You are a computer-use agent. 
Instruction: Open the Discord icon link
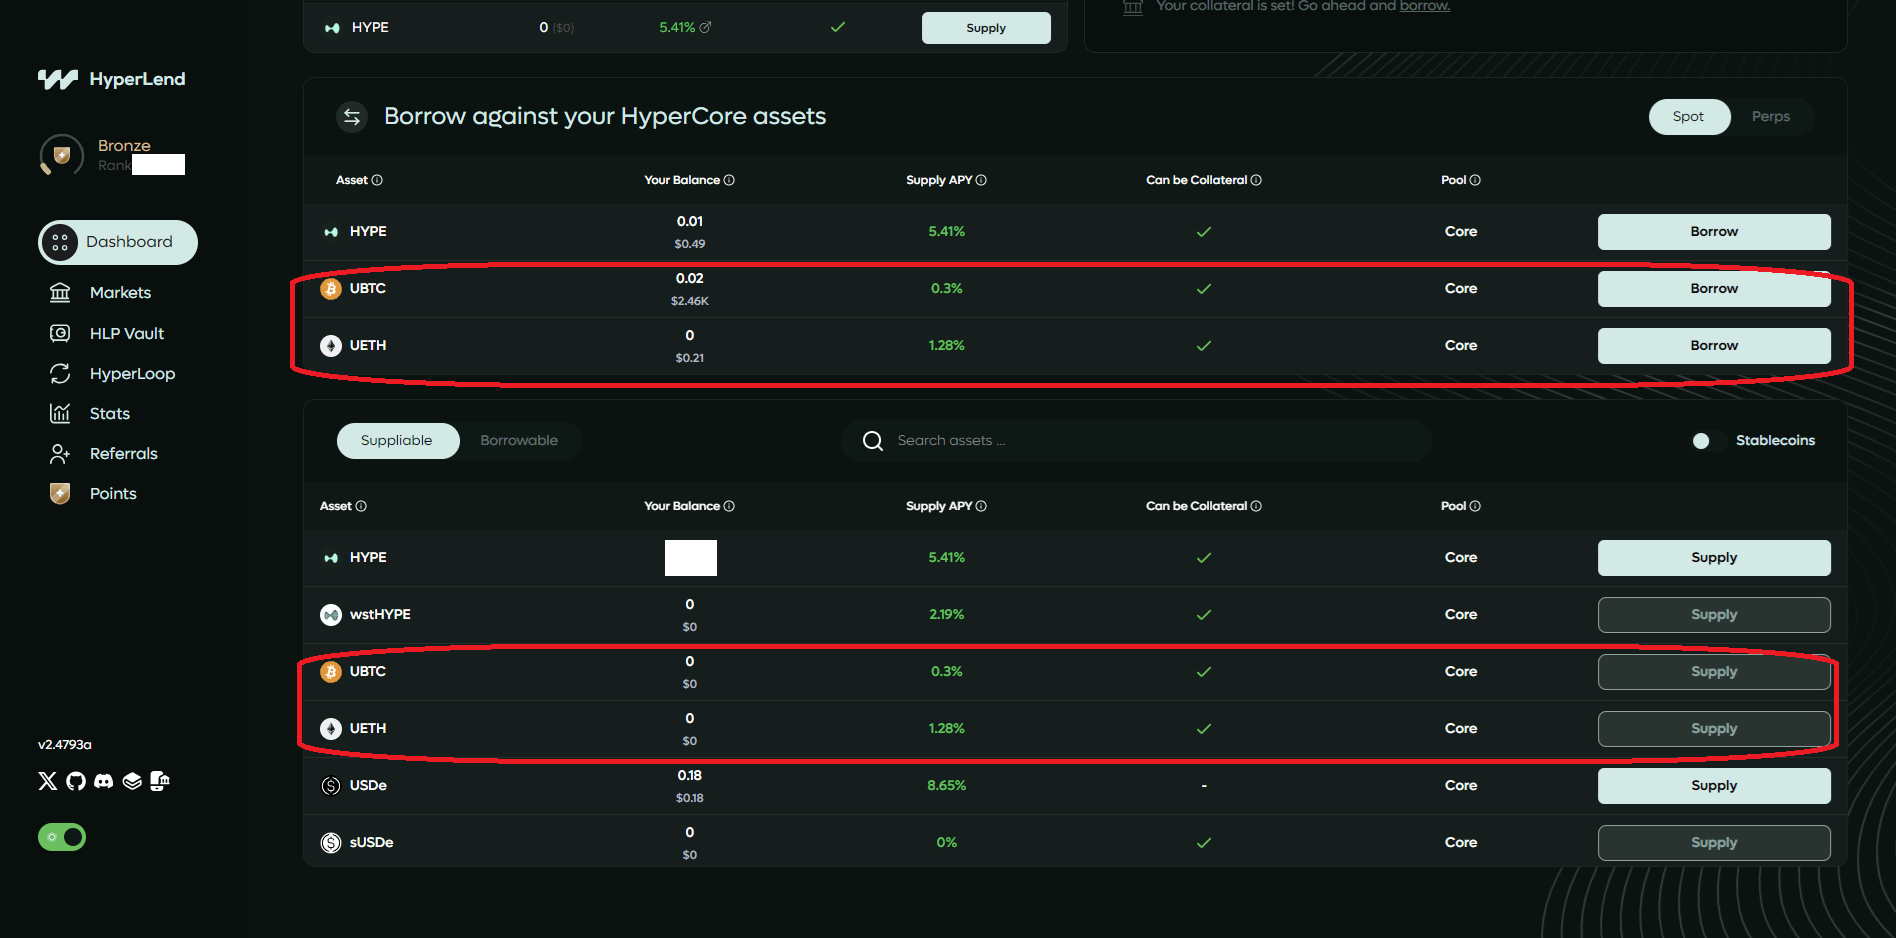point(104,781)
